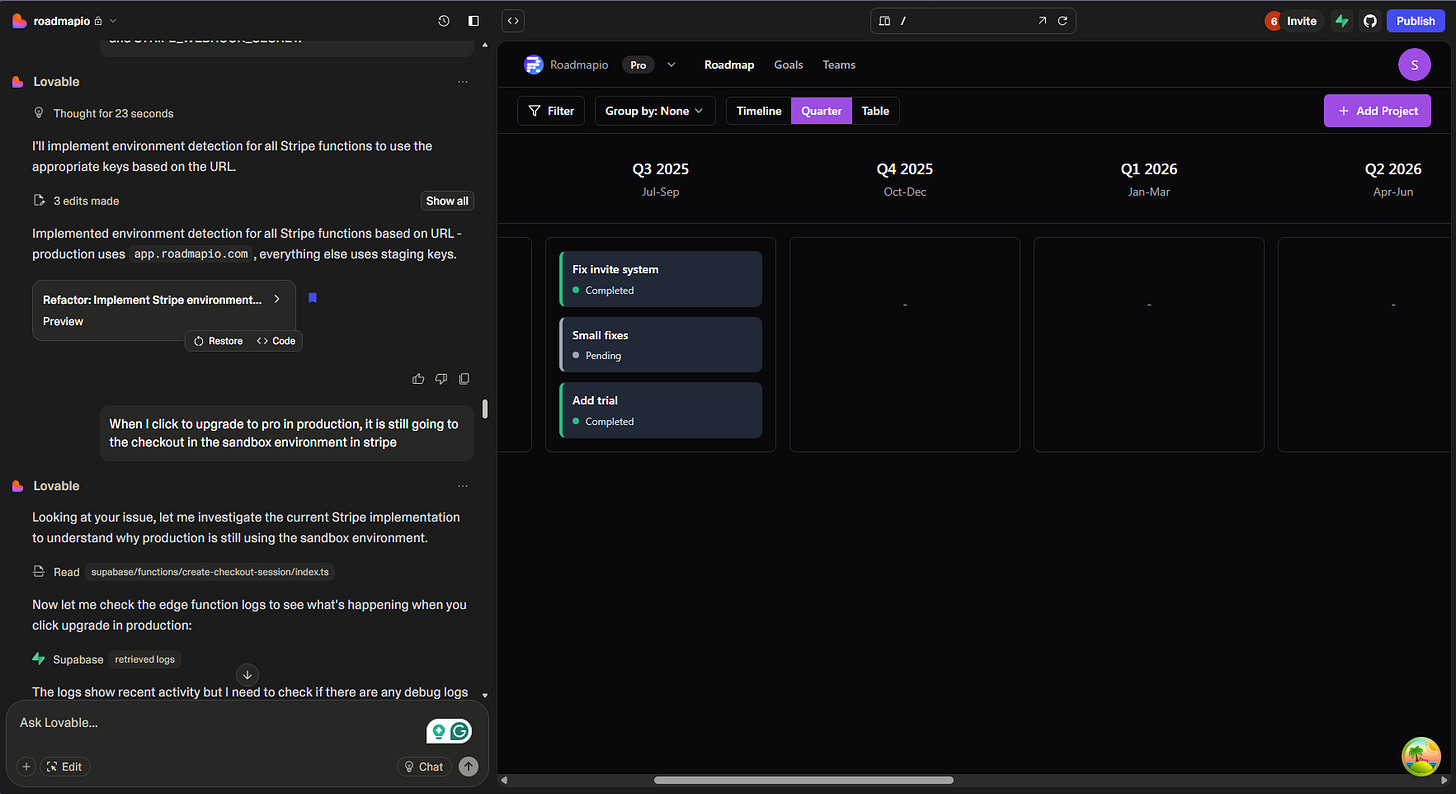Click the chat panel scrollbar thumb
Viewport: 1456px width, 794px height.
click(485, 409)
